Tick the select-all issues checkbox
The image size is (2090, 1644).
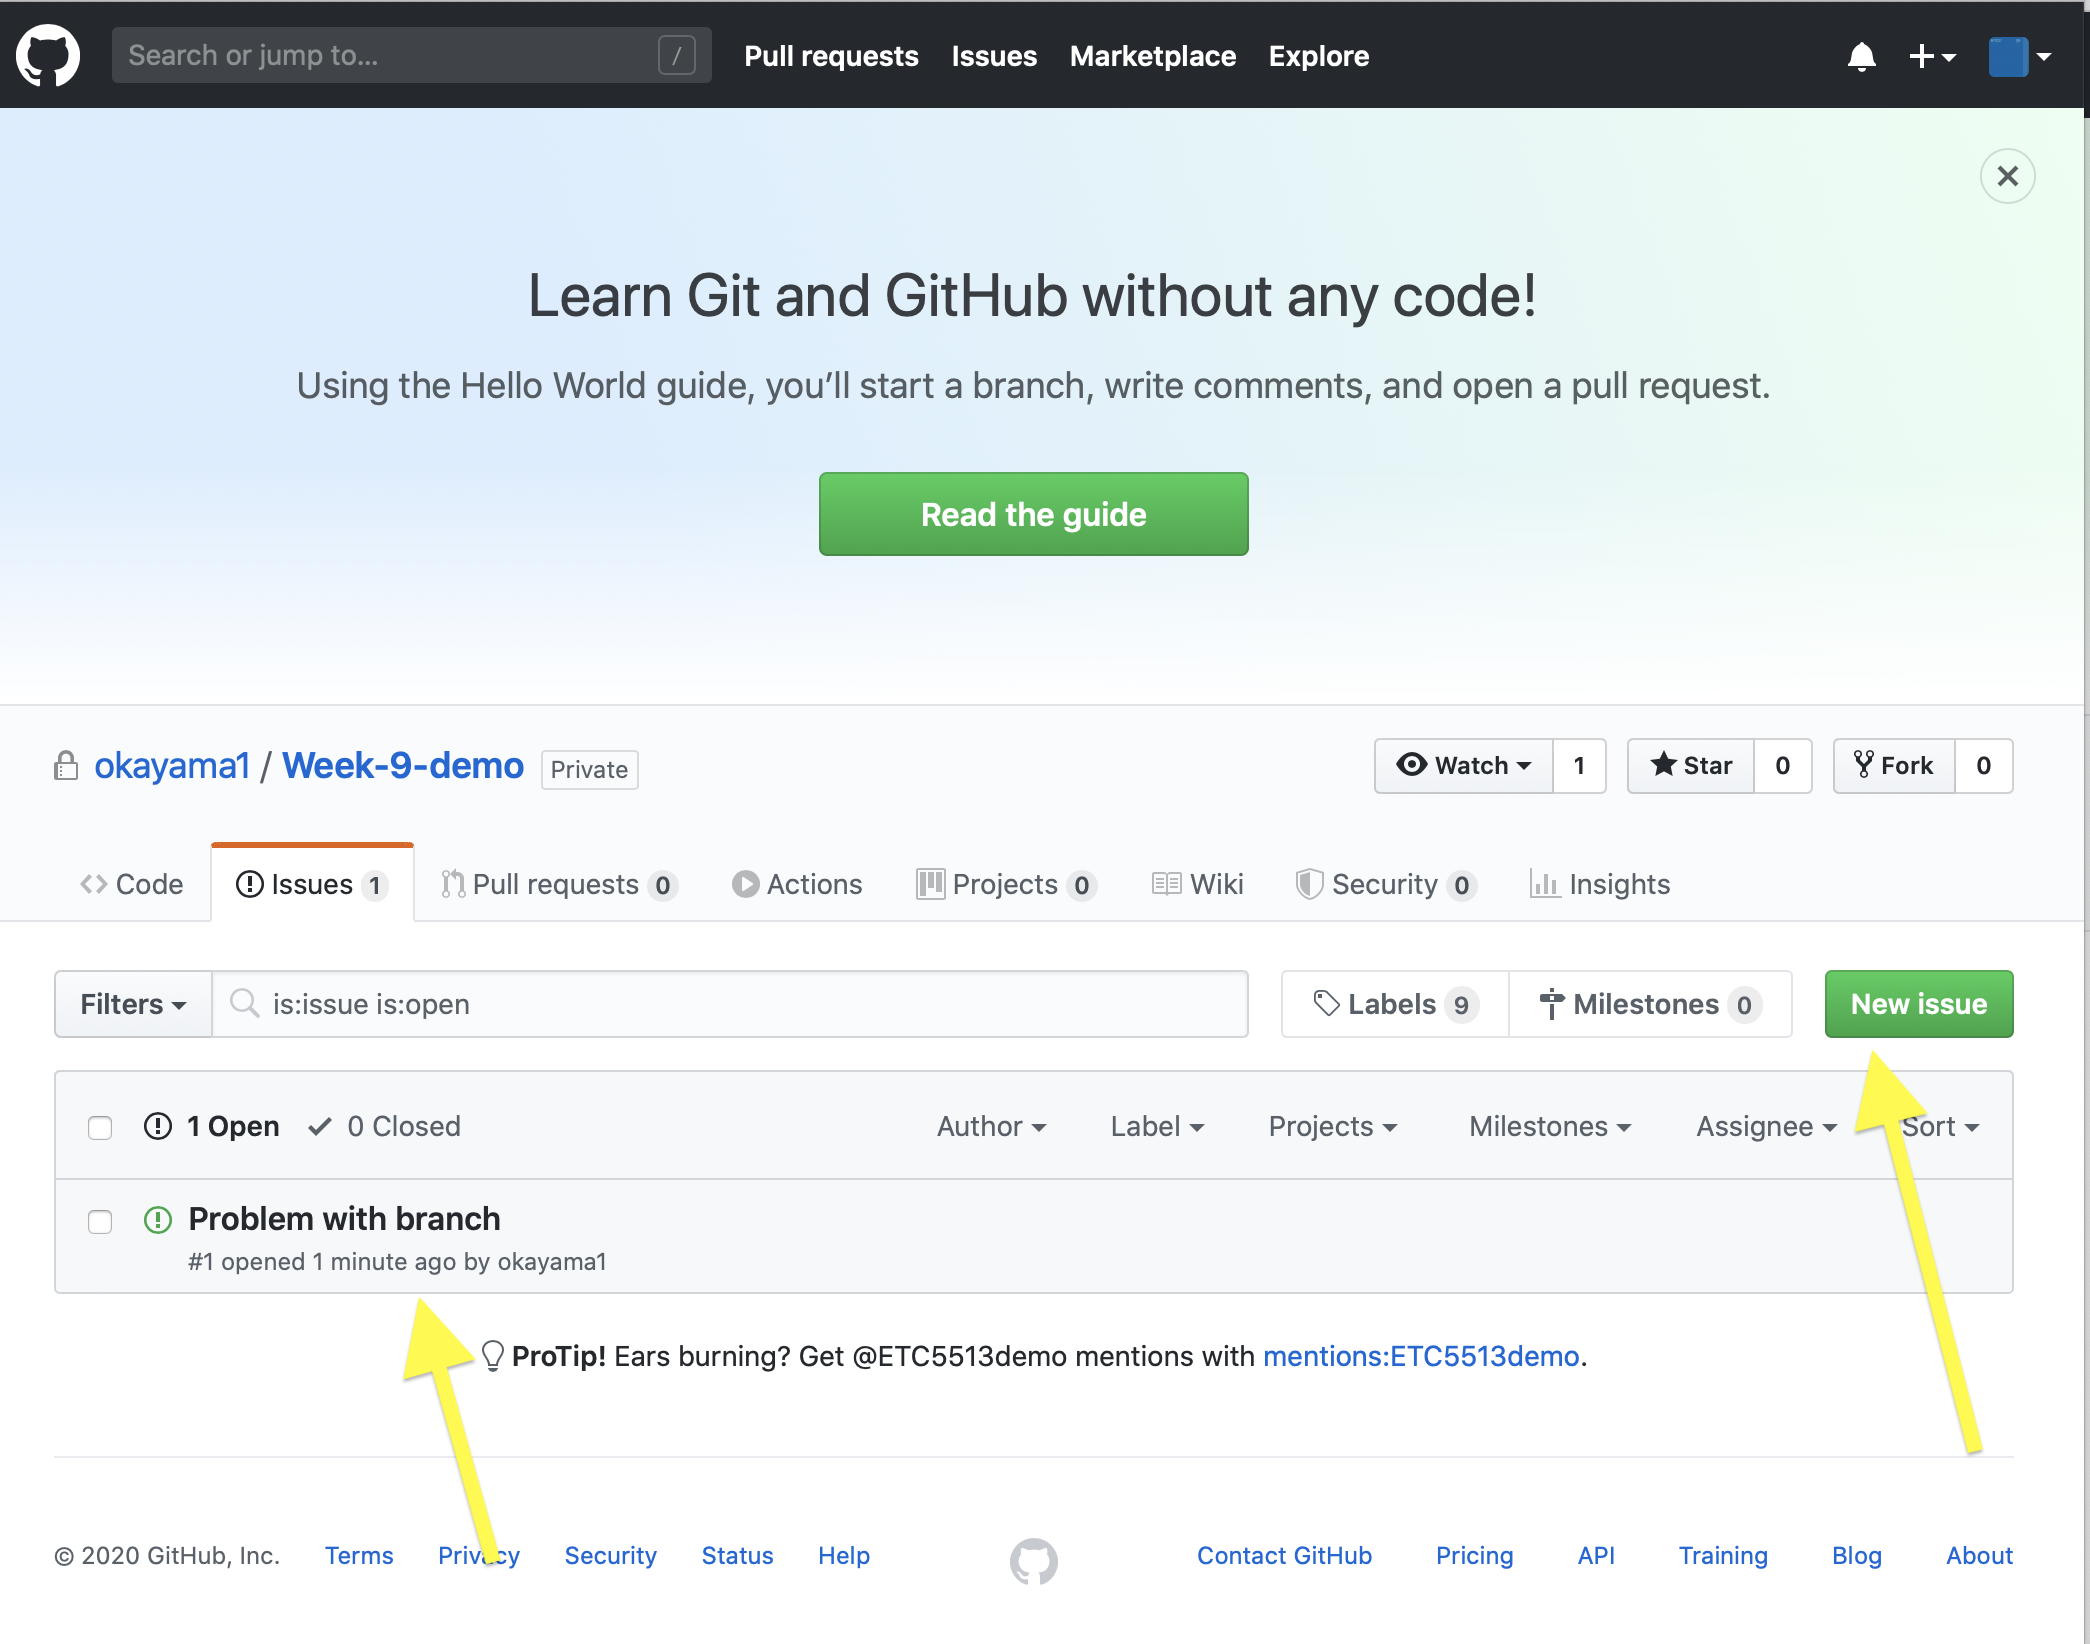[100, 1128]
